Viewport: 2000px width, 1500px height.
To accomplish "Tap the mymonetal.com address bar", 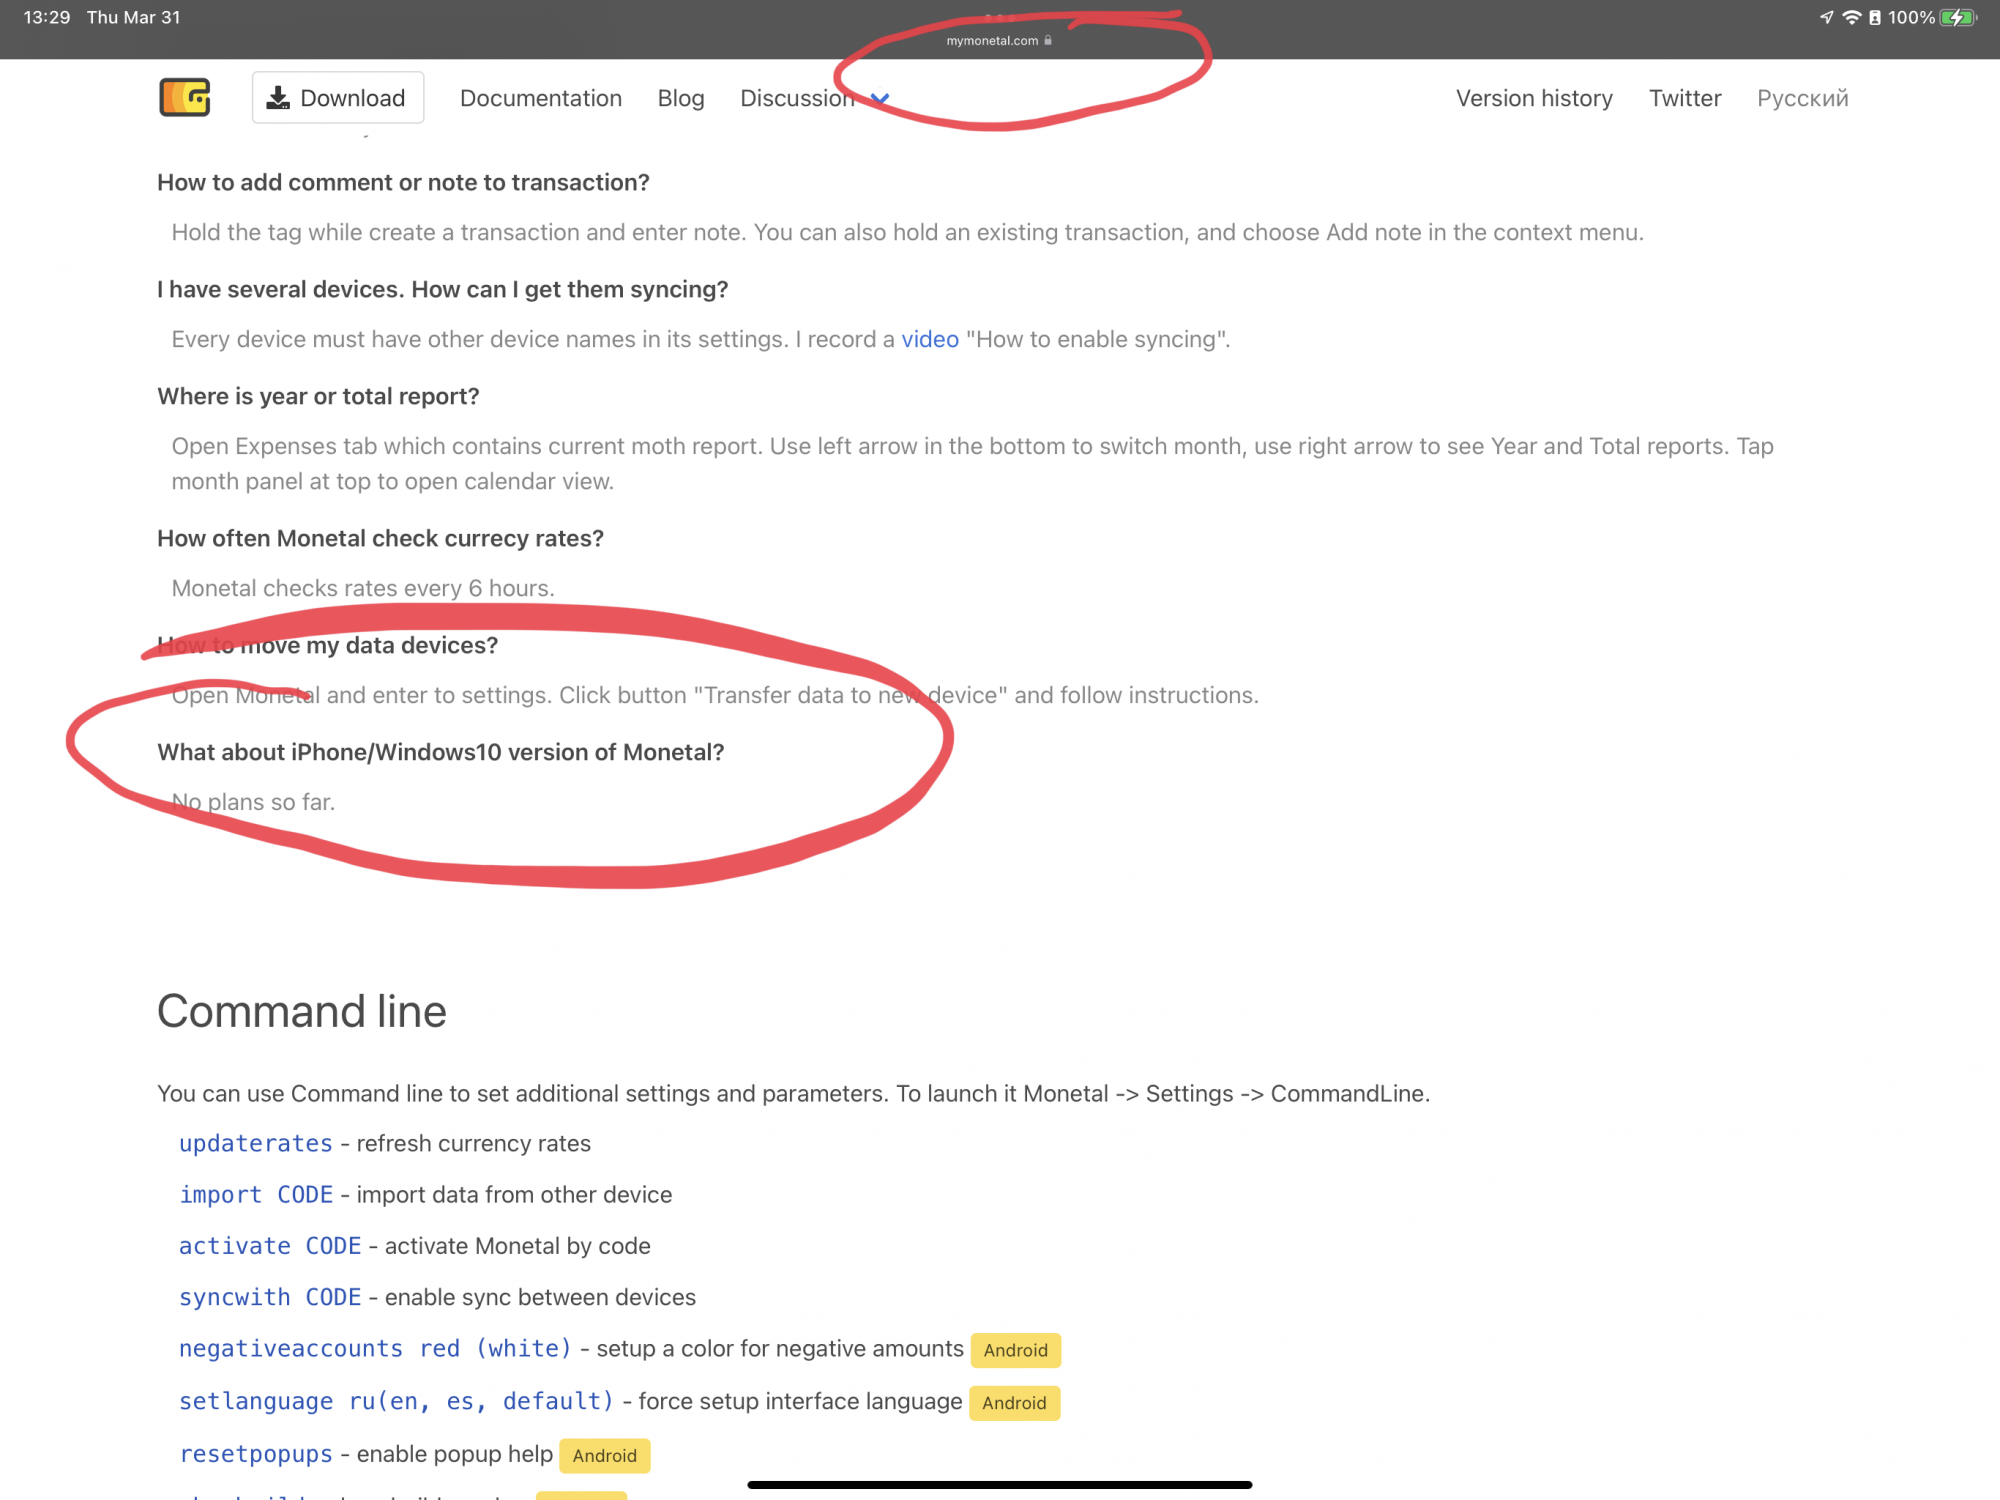I will [x=999, y=40].
